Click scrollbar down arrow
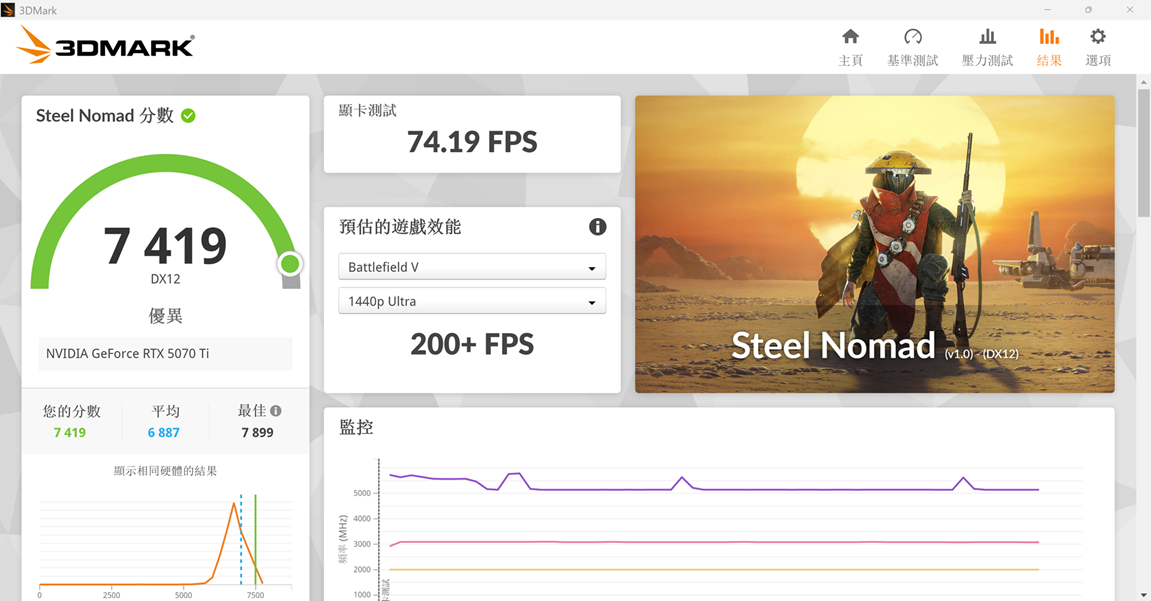Image resolution: width=1151 pixels, height=601 pixels. tap(1144, 595)
